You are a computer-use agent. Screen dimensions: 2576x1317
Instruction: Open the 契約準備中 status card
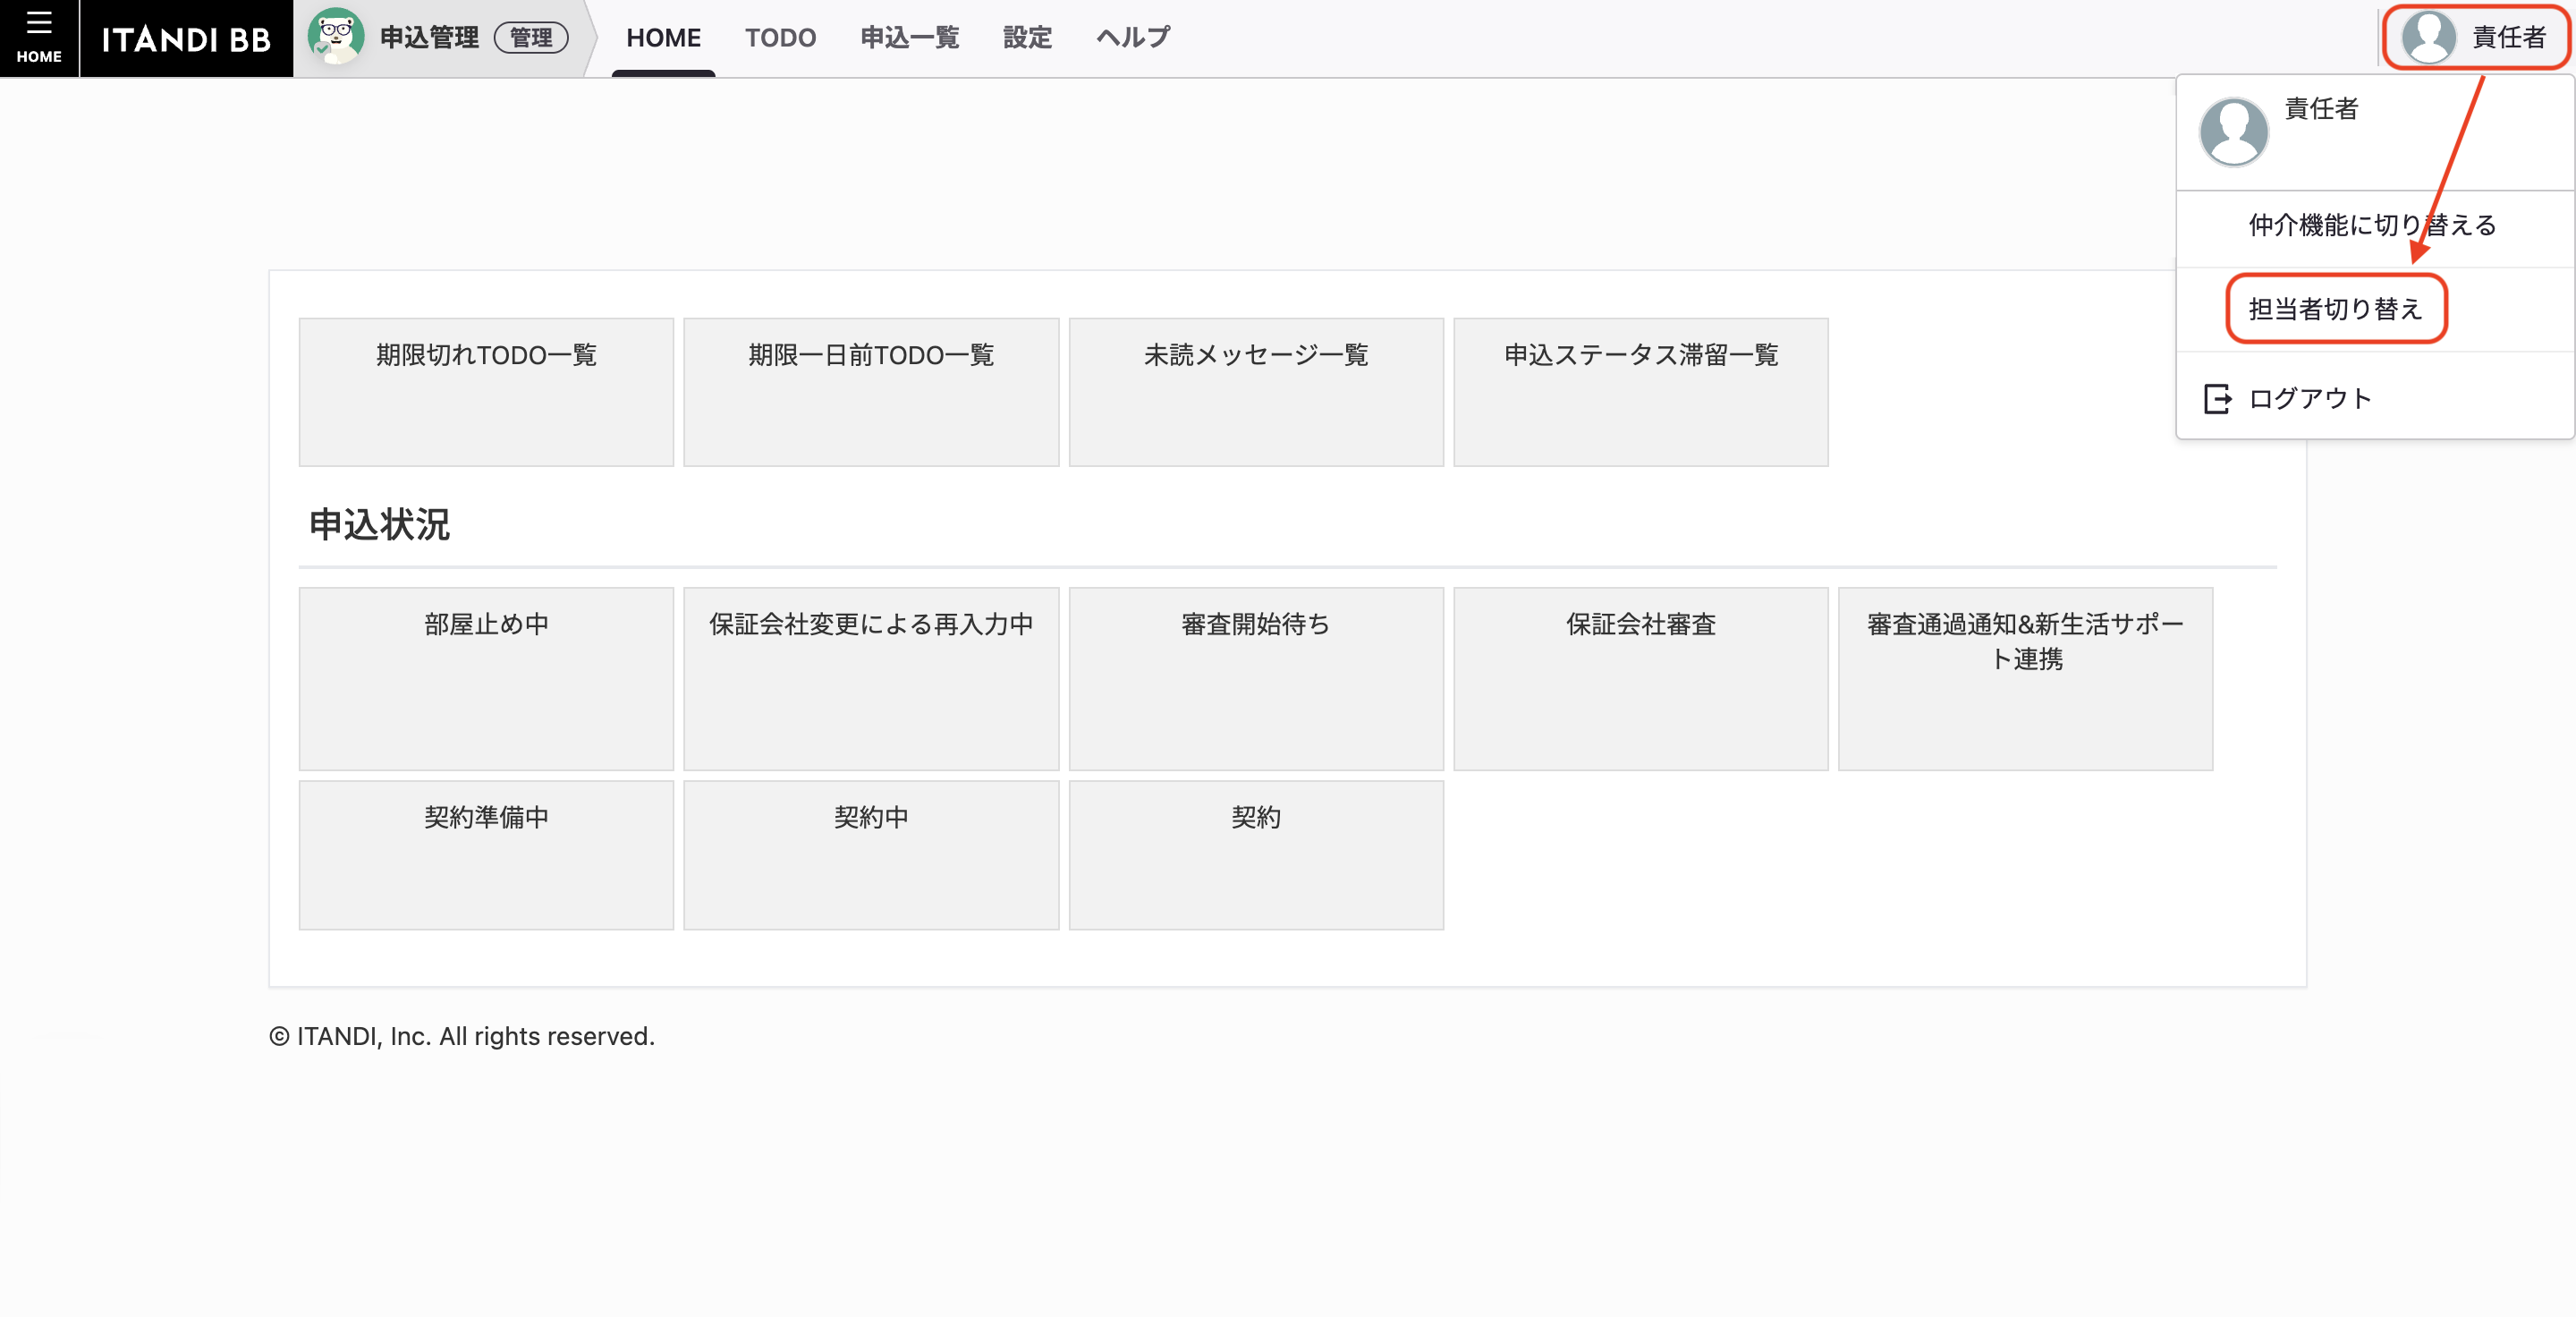tap(486, 855)
